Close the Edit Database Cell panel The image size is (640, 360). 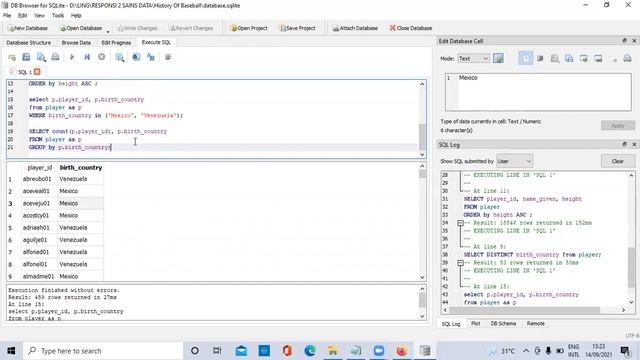point(634,41)
